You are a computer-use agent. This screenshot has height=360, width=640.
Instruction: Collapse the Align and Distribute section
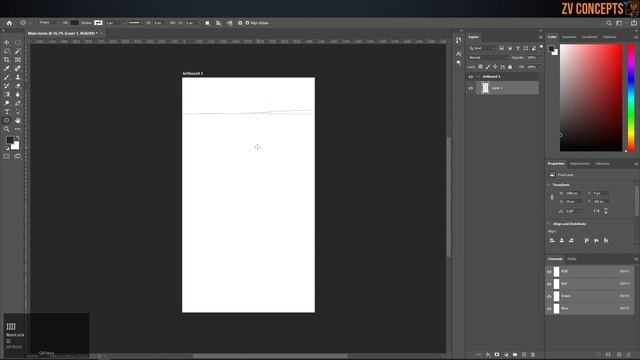[549, 224]
